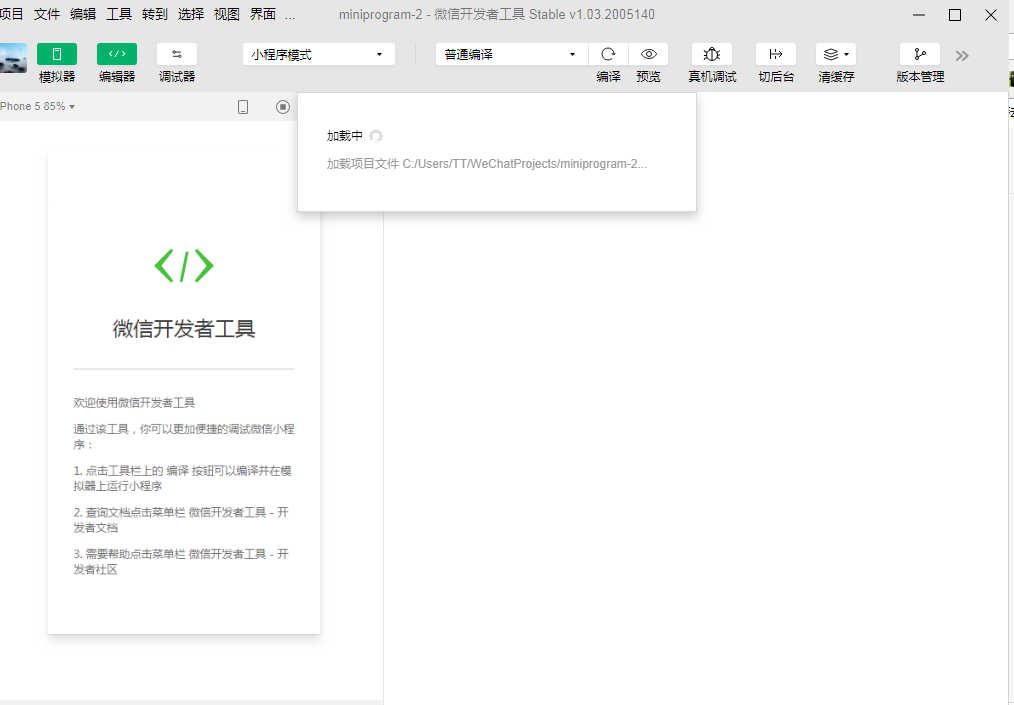Image resolution: width=1014 pixels, height=705 pixels.
Task: Open 版本管理 version control branch icon
Action: pyautogui.click(x=920, y=54)
